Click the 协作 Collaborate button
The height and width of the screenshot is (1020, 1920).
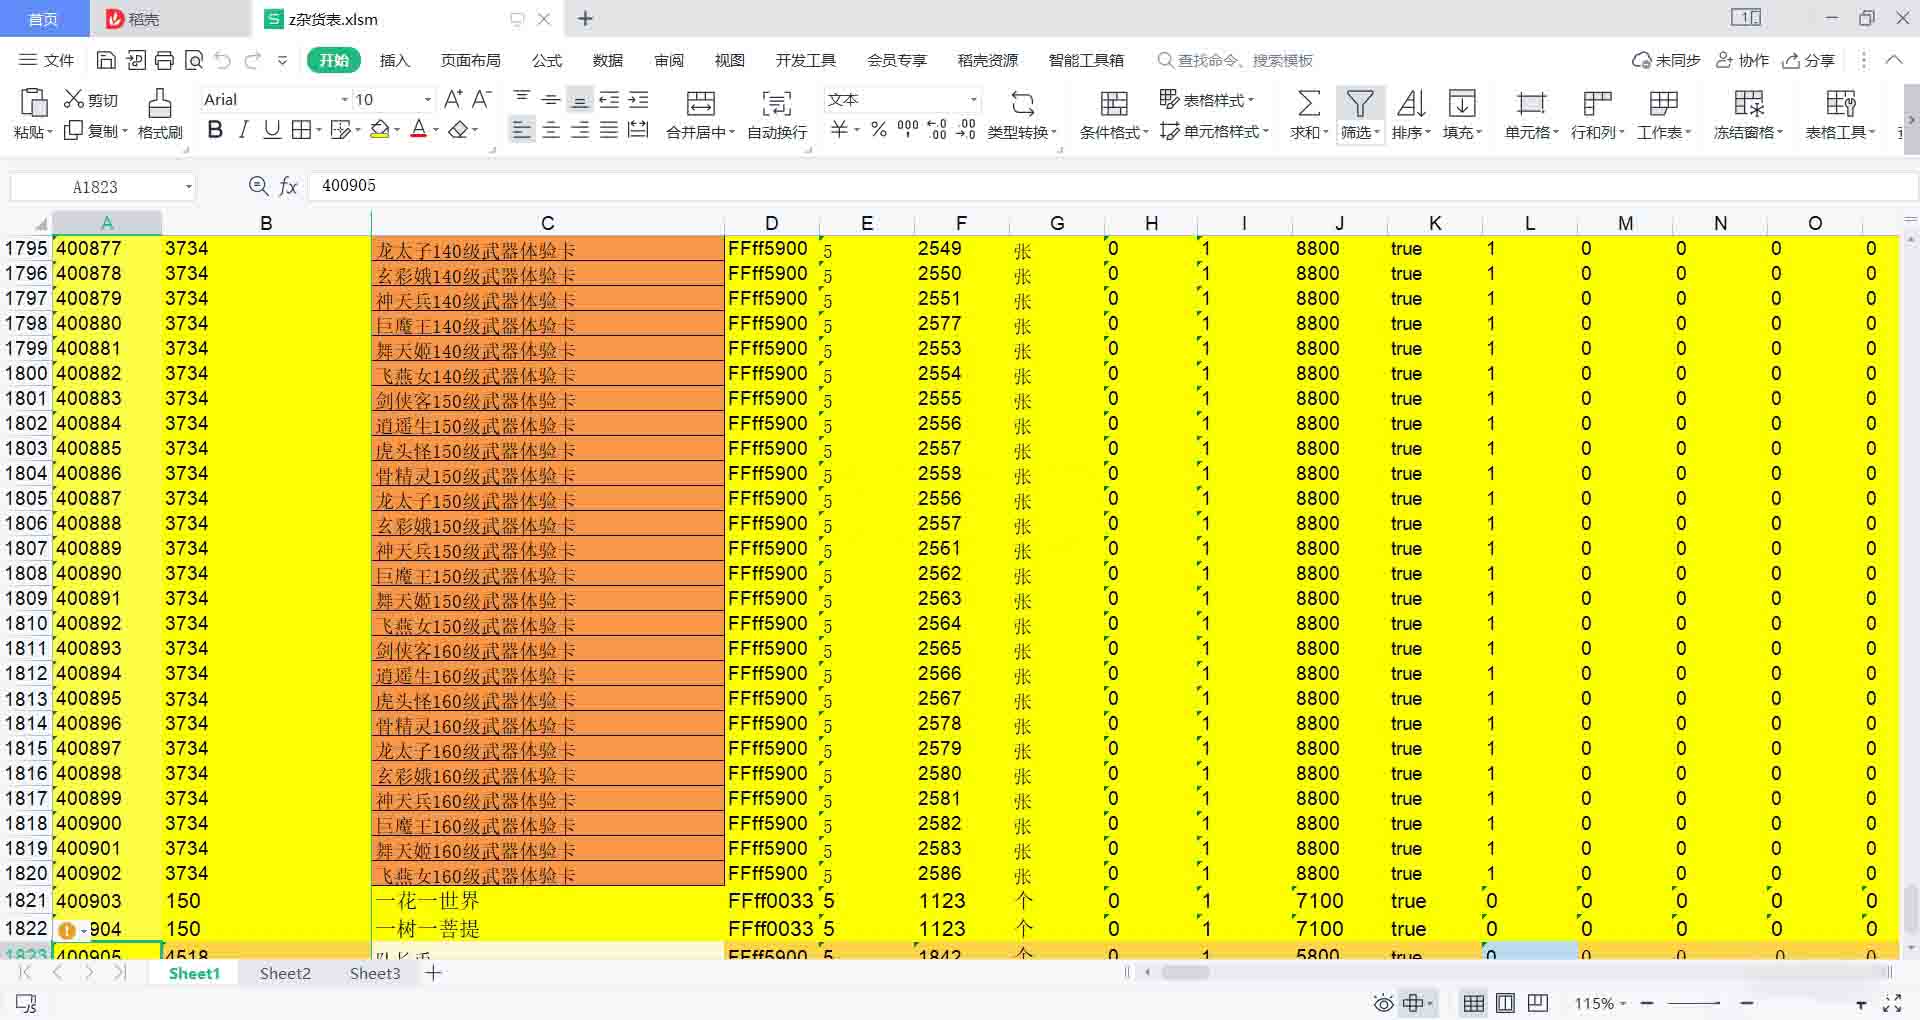point(1742,60)
